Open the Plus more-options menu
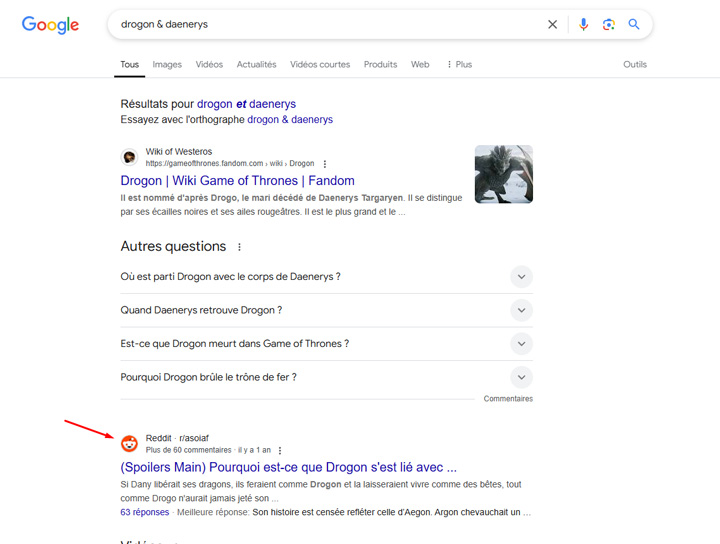 coord(459,64)
